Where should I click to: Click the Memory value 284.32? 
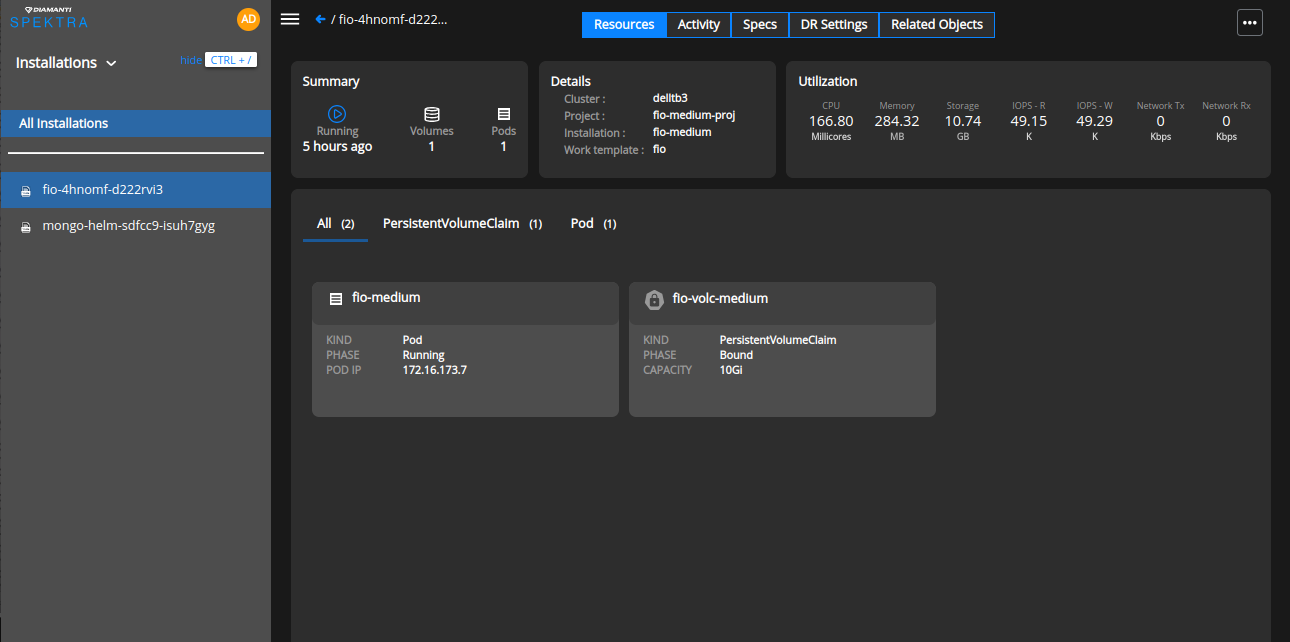(x=897, y=121)
